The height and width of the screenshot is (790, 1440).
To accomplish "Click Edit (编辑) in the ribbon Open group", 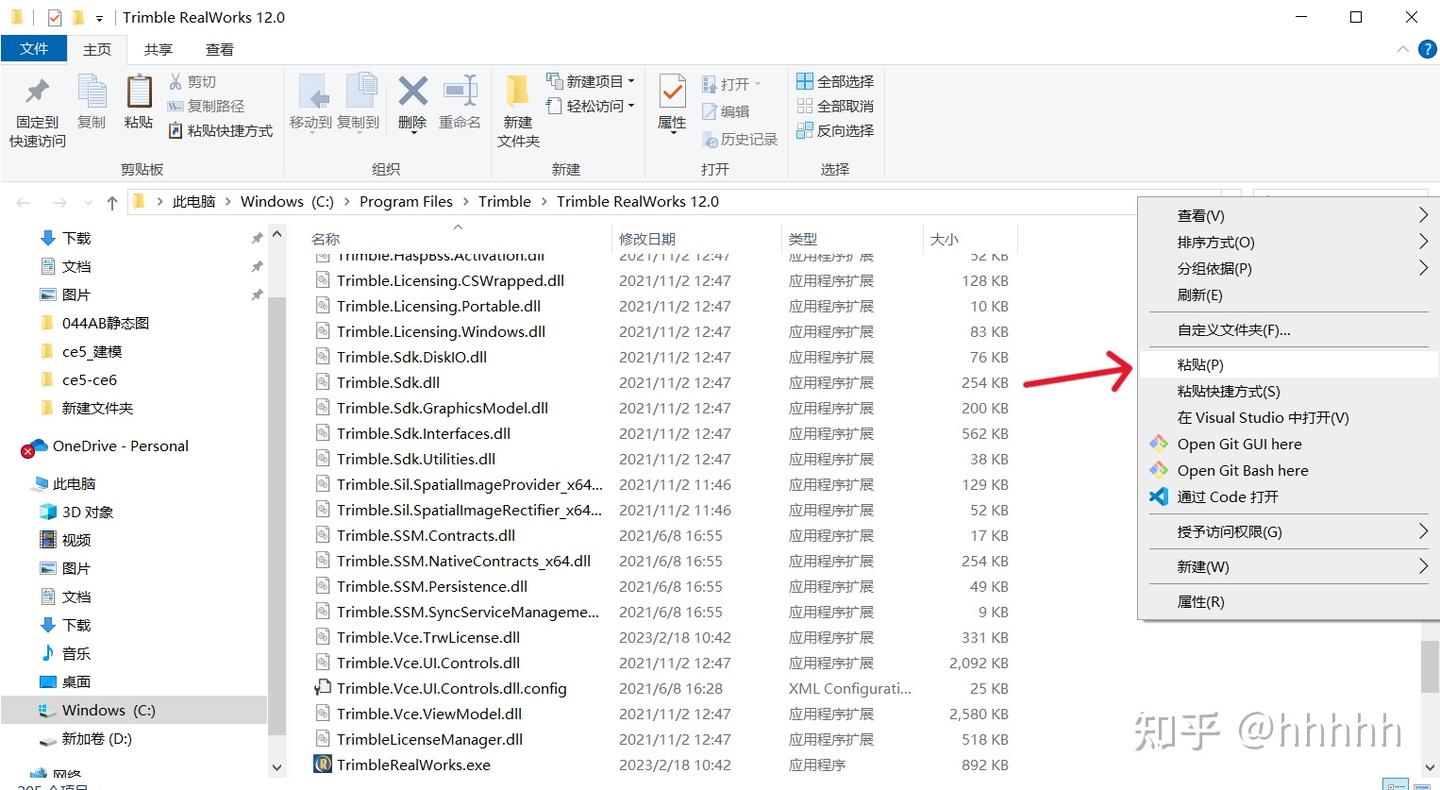I will 725,112.
